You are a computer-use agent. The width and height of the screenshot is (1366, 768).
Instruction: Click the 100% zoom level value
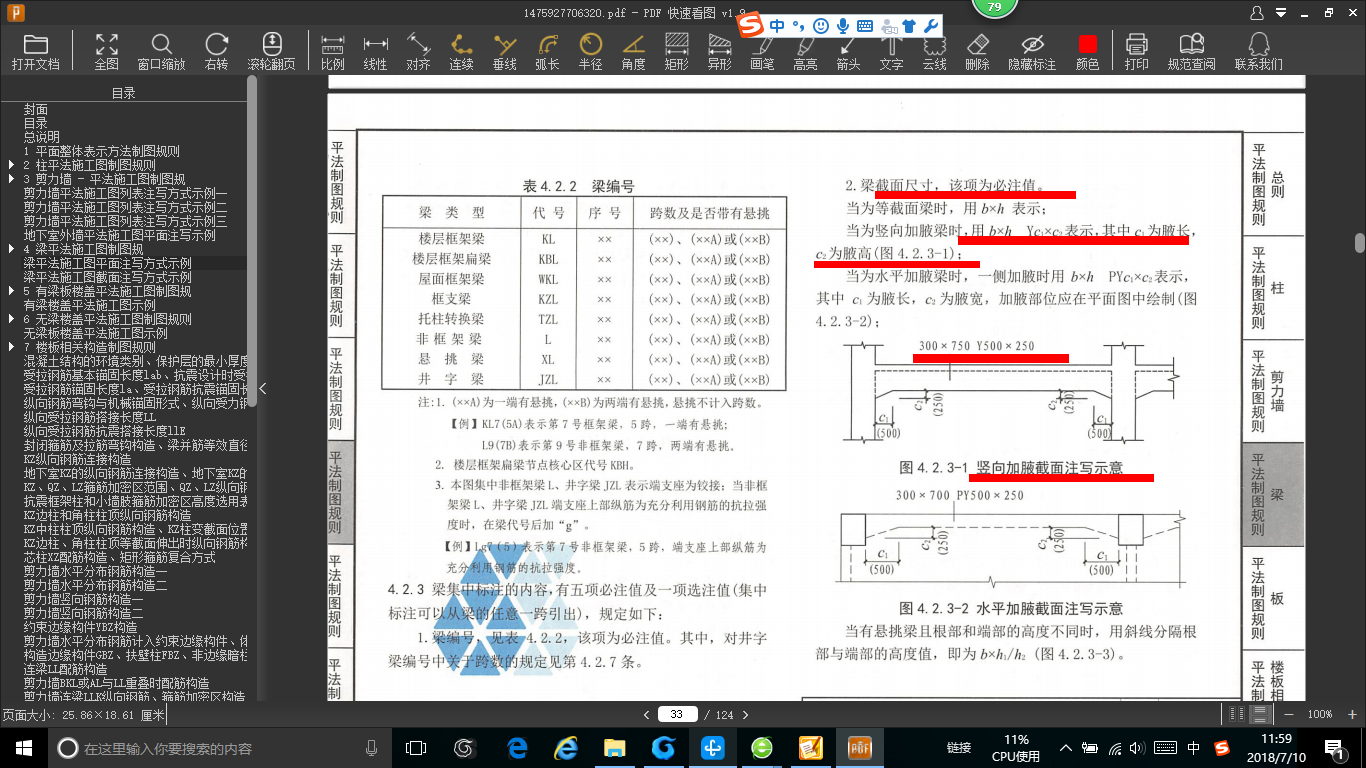1320,714
